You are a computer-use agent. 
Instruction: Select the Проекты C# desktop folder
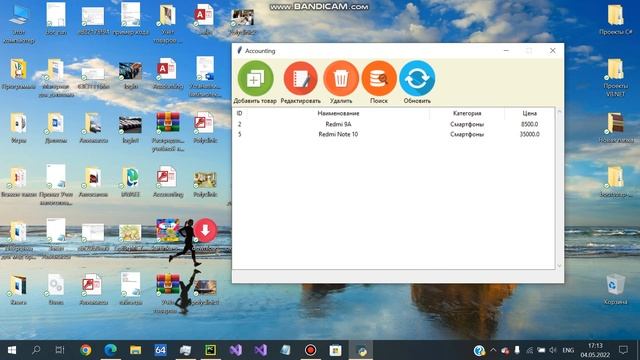[x=615, y=20]
